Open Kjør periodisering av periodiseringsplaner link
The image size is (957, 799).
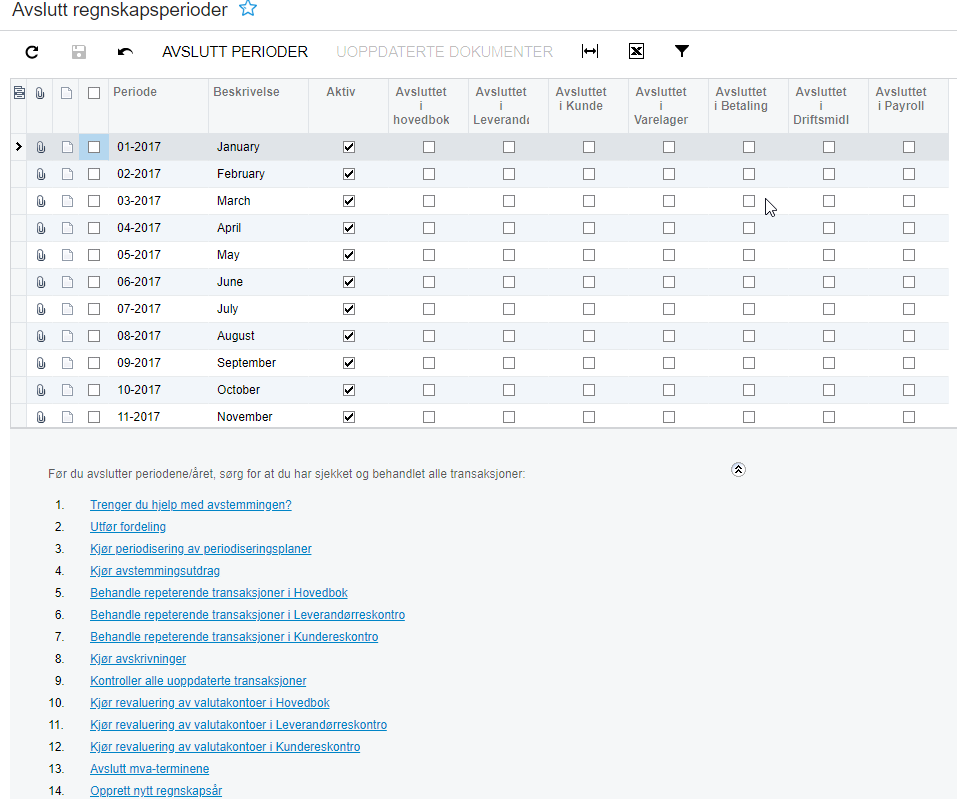tap(201, 549)
